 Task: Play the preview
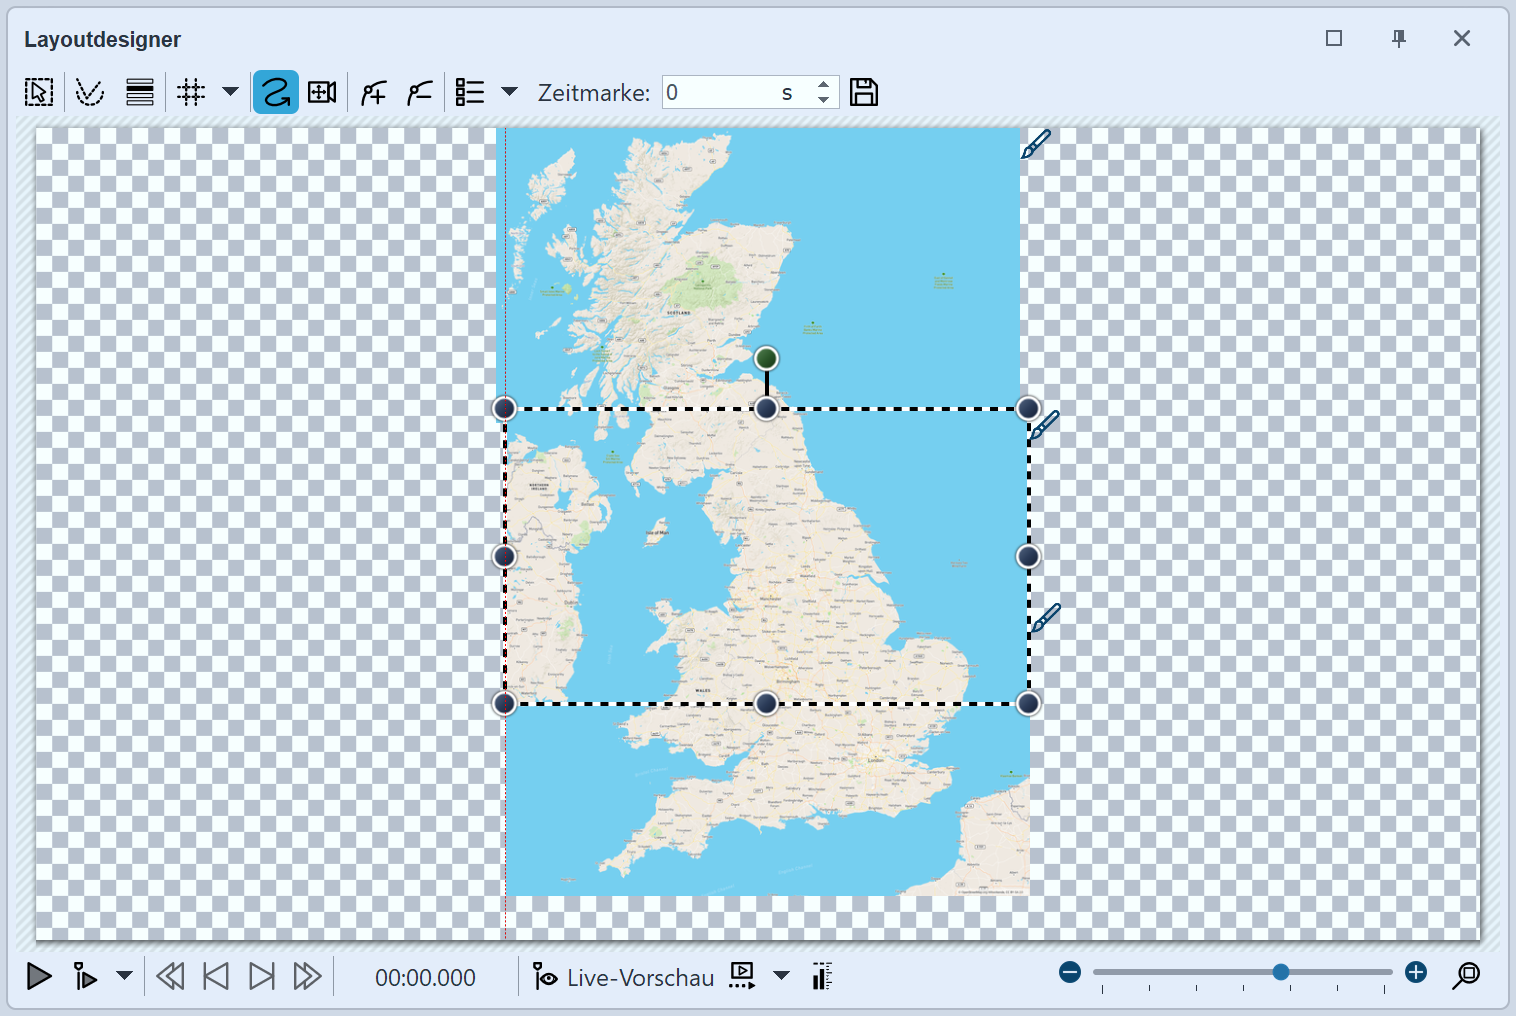[x=39, y=976]
